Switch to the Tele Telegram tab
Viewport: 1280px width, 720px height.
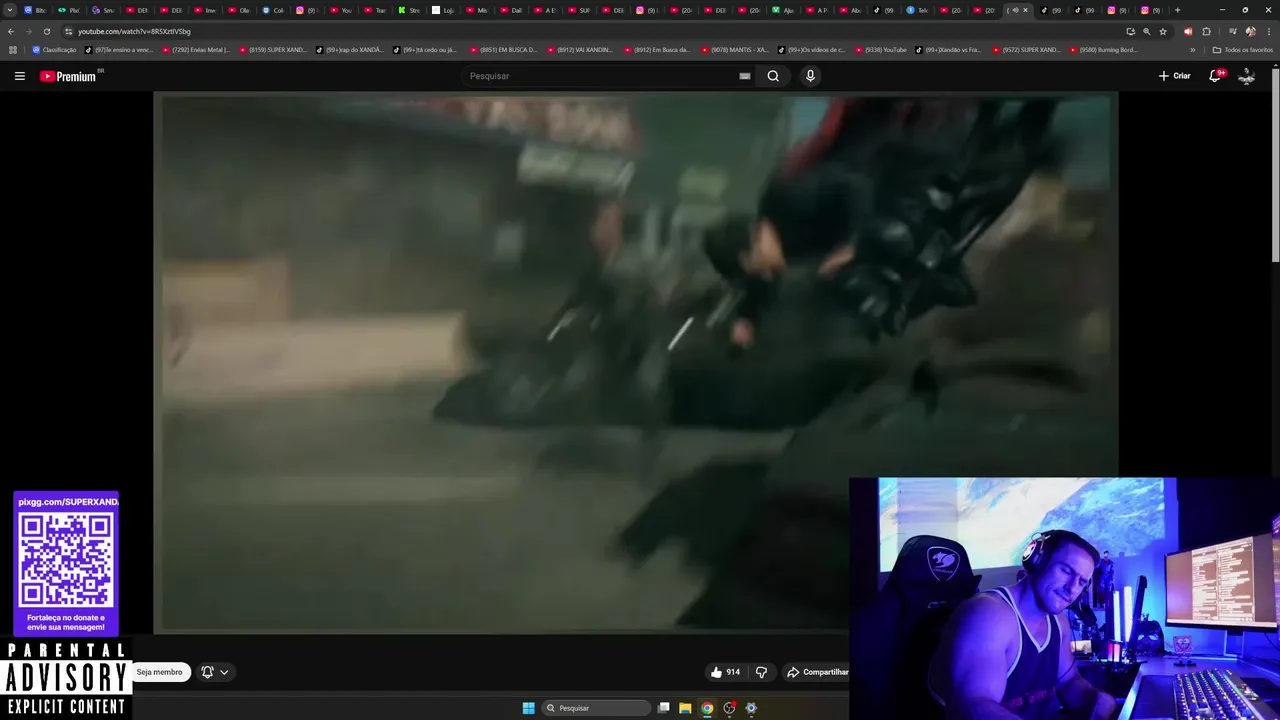[x=917, y=10]
